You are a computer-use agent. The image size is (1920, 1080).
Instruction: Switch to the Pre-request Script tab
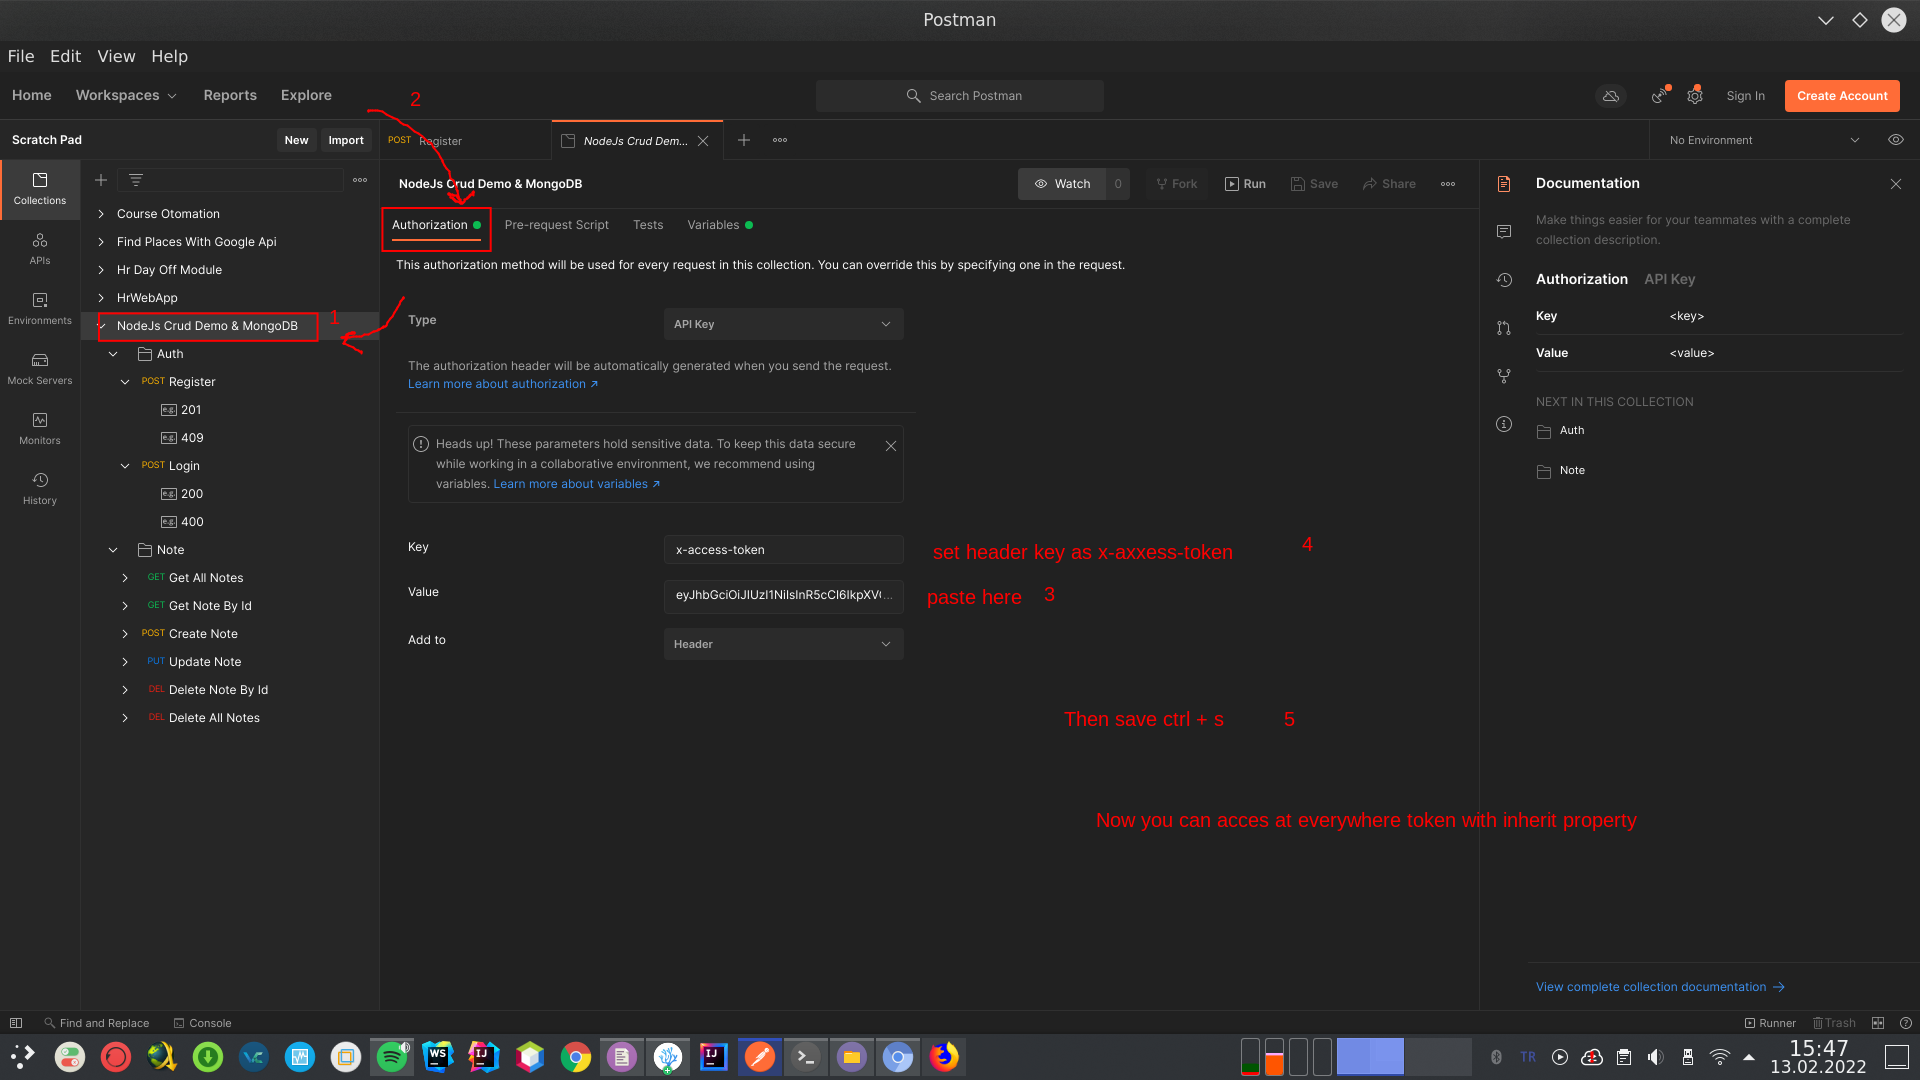(x=556, y=225)
